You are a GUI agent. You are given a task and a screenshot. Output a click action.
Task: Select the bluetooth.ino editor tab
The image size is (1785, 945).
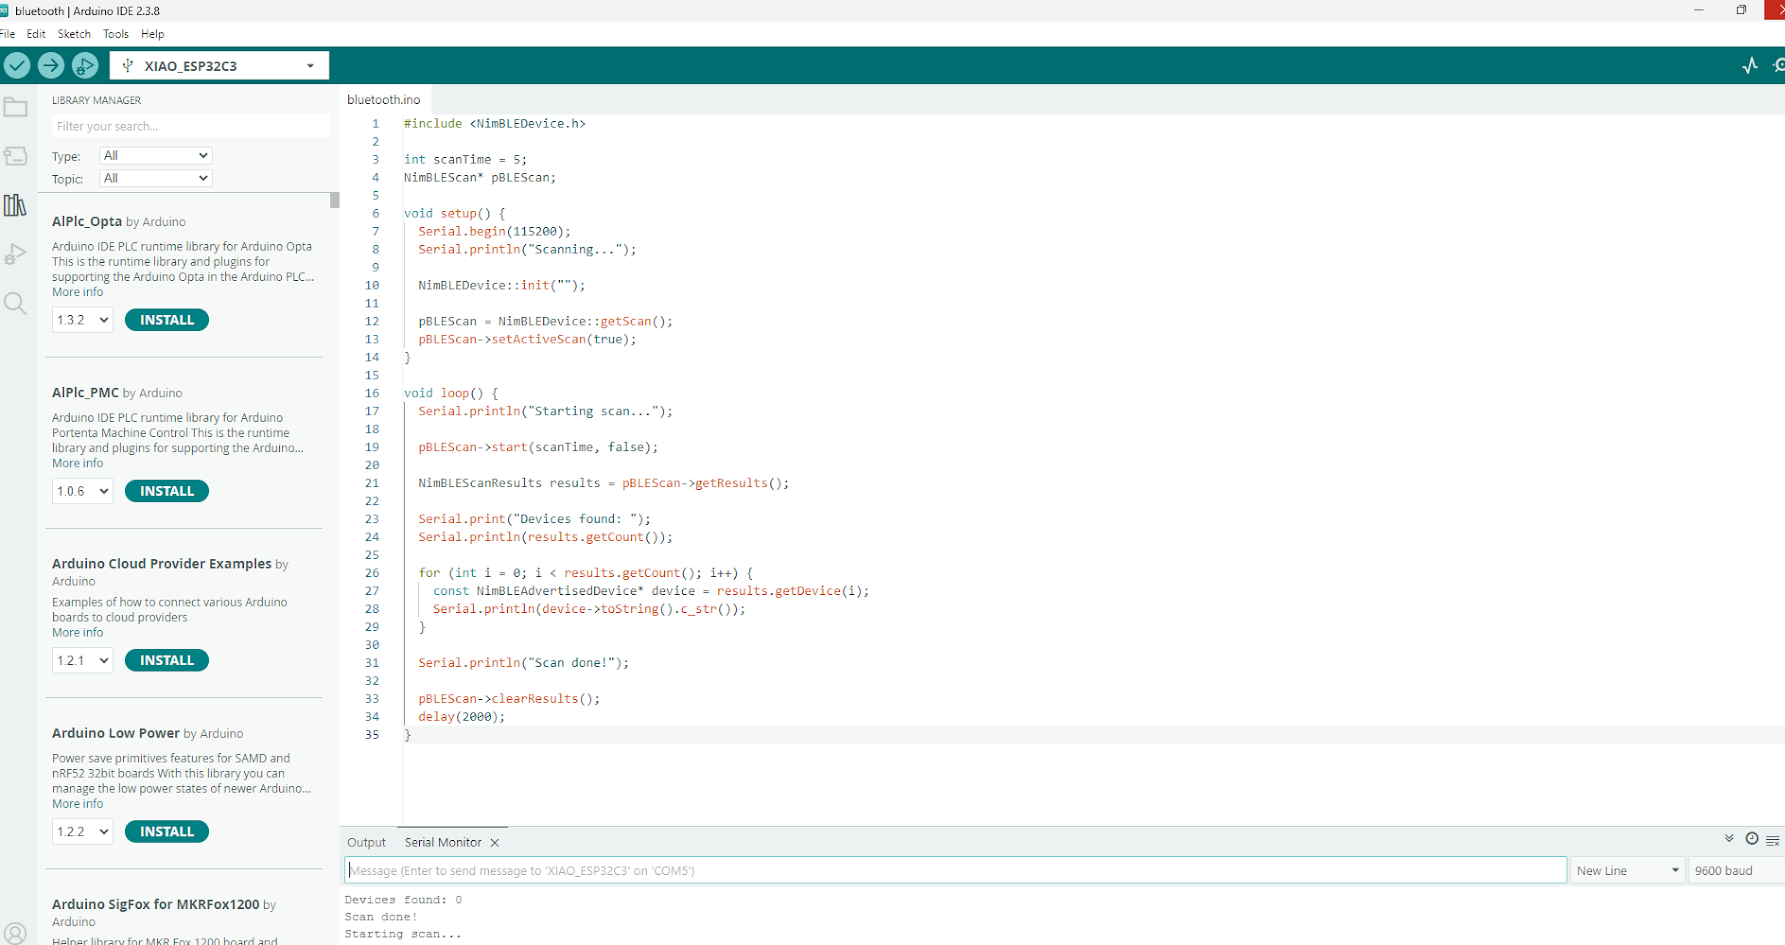[384, 100]
